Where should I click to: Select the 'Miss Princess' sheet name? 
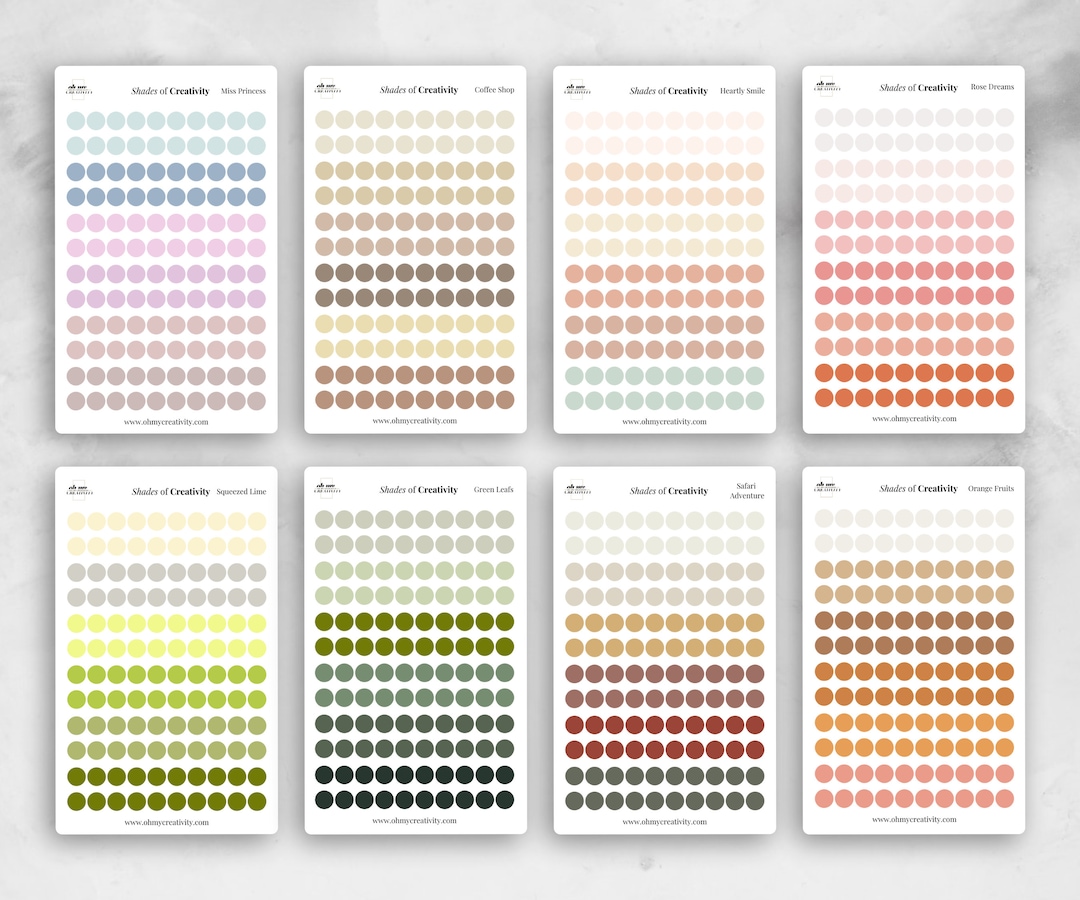[243, 91]
